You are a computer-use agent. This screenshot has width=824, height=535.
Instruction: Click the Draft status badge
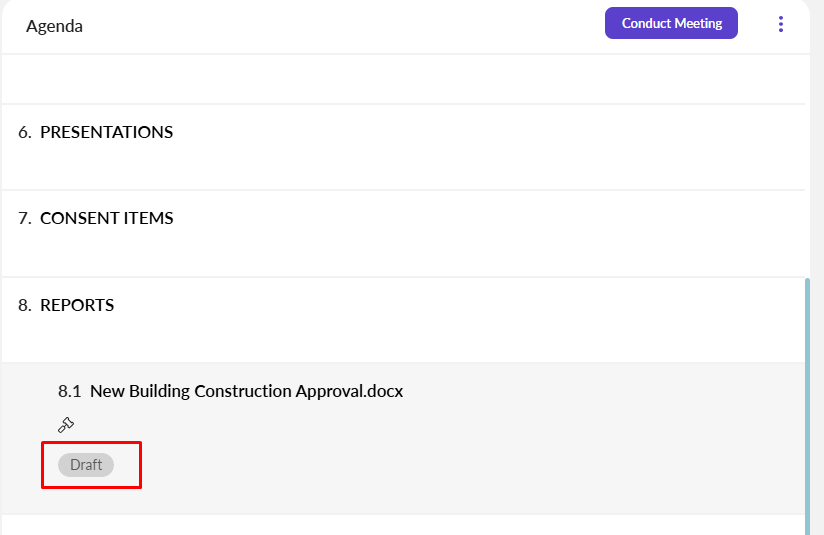tap(86, 465)
